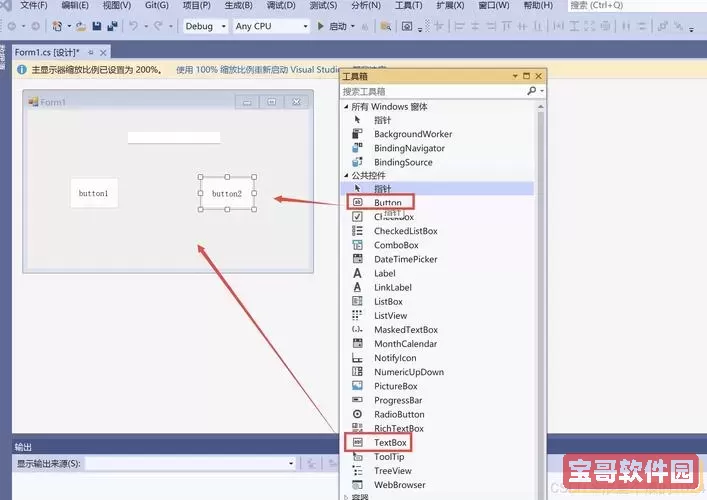Open the 视图(V) menu
The height and width of the screenshot is (500, 707).
coord(117,5)
